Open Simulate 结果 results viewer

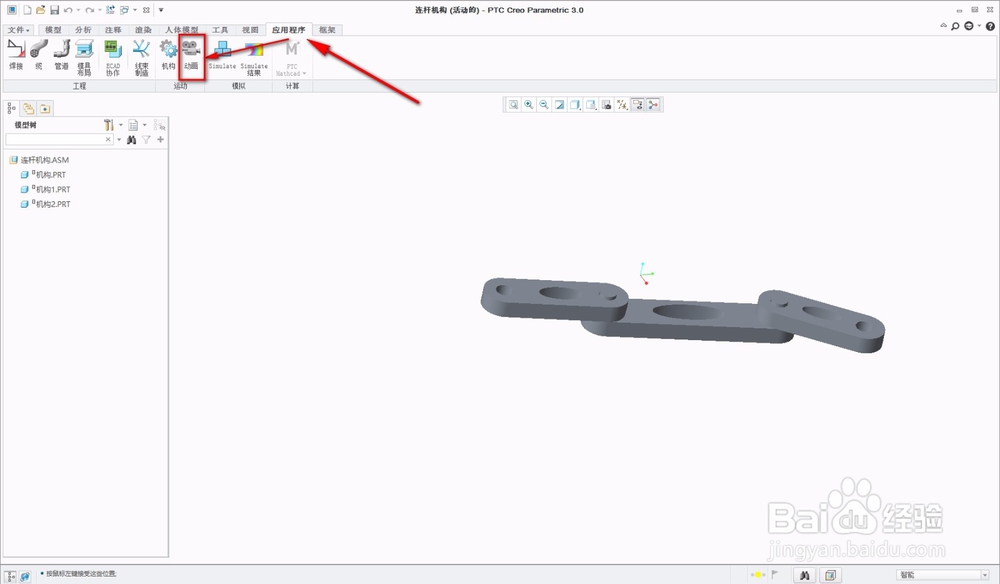pos(254,57)
